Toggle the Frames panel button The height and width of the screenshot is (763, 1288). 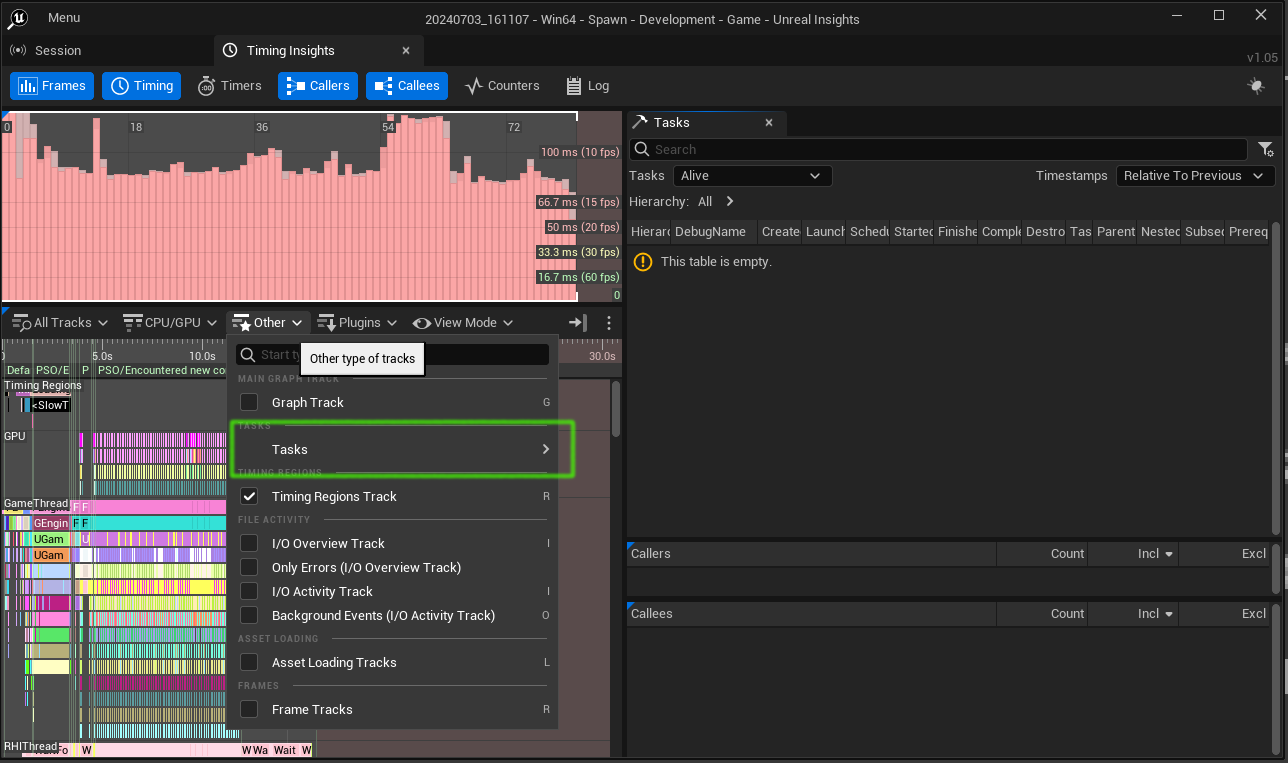[53, 86]
